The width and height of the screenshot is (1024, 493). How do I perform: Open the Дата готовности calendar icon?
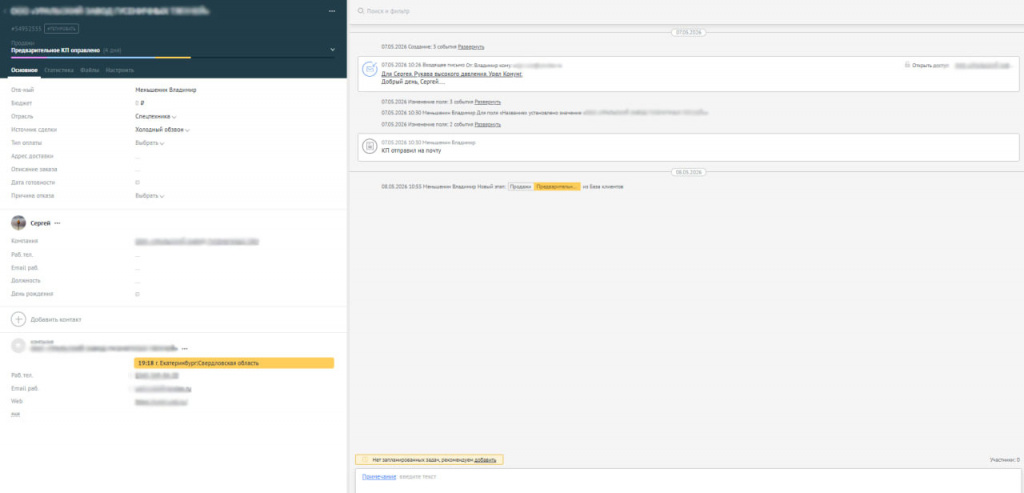click(137, 183)
